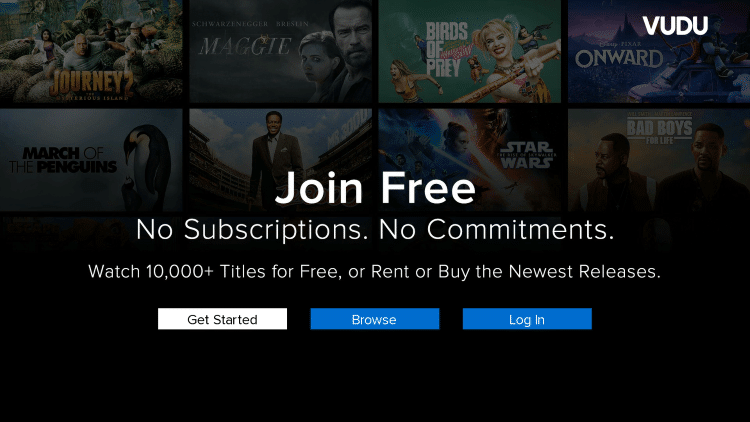
Task: Click the Onward title logo text
Action: [619, 59]
